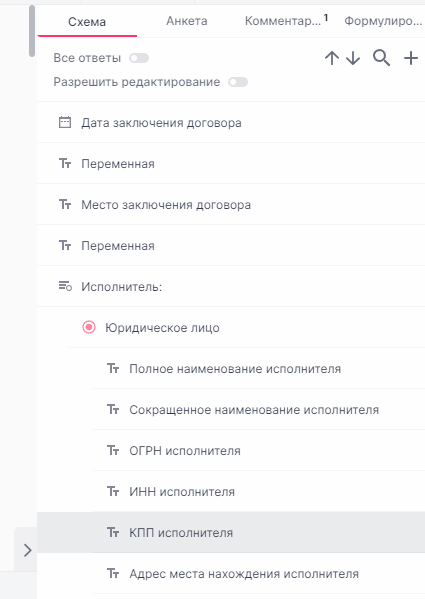This screenshot has height=599, width=425.
Task: Enable Разрешить редактирование switch
Action: [x=238, y=82]
